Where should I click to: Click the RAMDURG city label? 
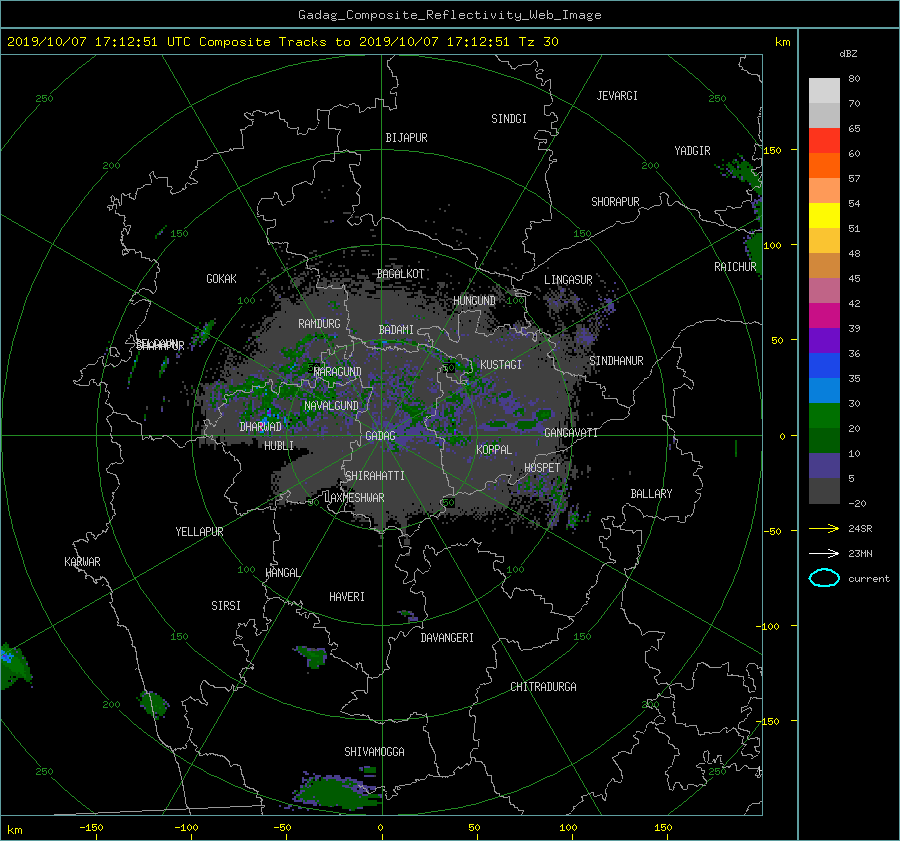(x=319, y=324)
